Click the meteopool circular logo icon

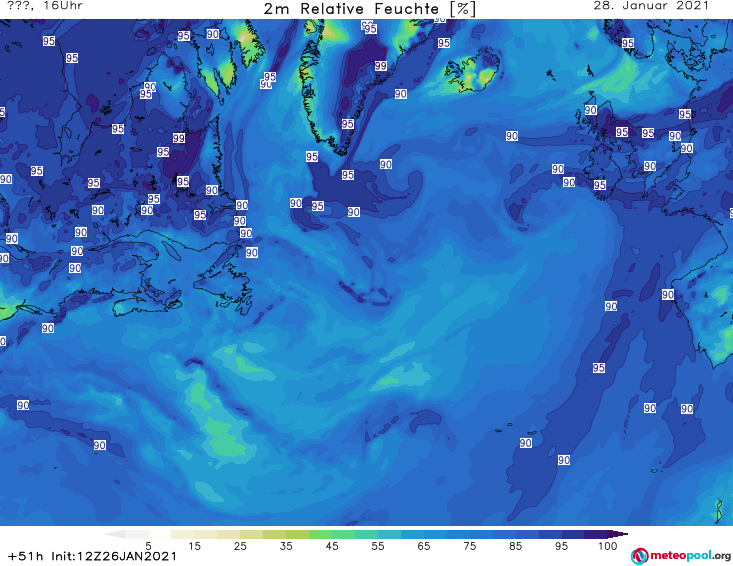pyautogui.click(x=639, y=556)
